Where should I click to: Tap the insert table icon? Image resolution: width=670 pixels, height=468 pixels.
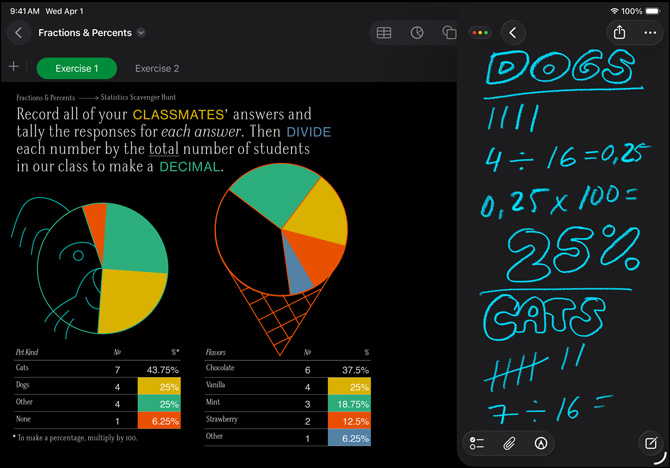(384, 33)
